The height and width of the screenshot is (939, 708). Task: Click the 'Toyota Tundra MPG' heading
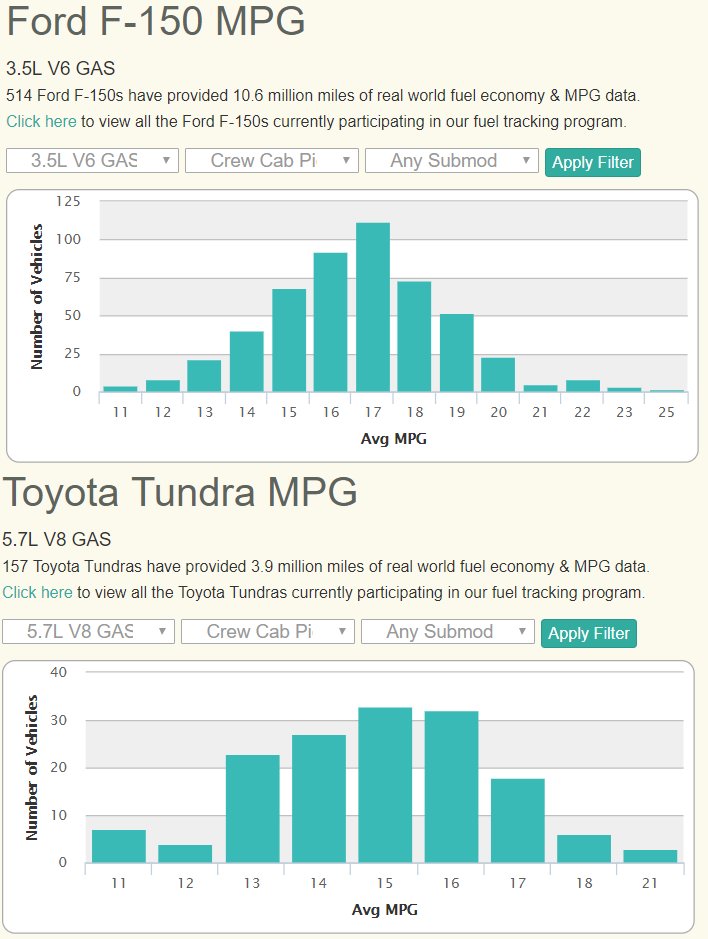(x=180, y=492)
